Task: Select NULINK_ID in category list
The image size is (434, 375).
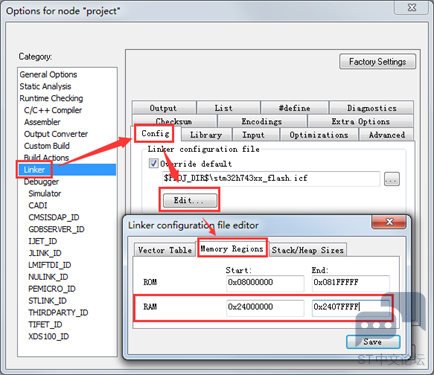Action: tap(48, 277)
